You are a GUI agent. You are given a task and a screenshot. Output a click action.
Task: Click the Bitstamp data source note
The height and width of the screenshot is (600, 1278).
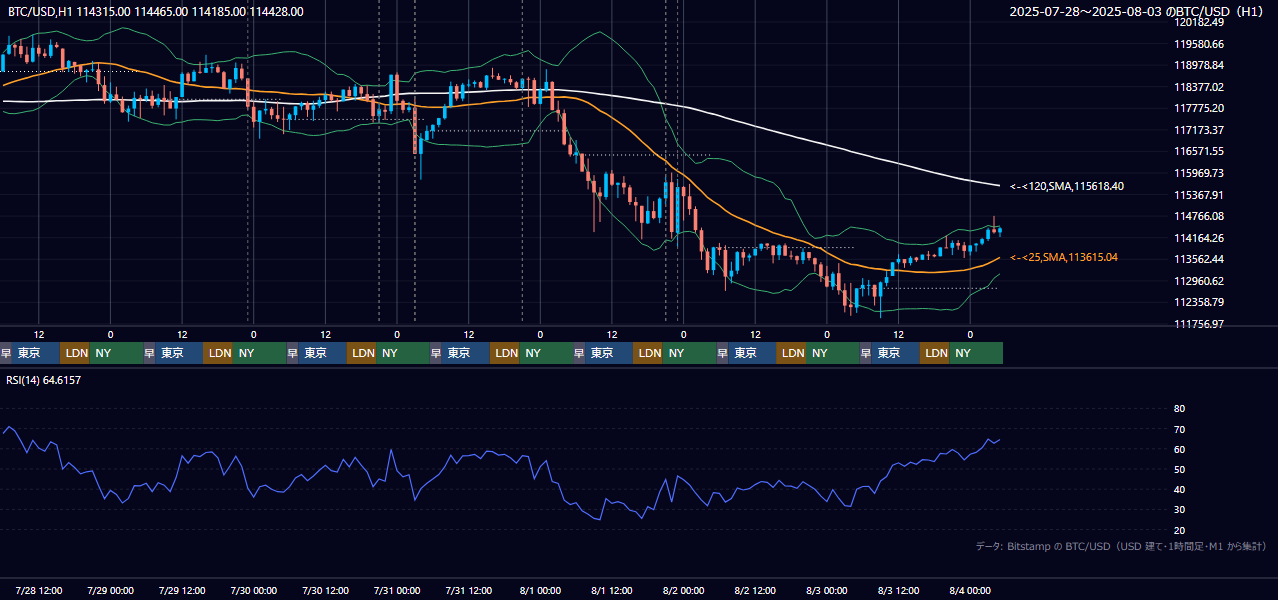pyautogui.click(x=1121, y=546)
